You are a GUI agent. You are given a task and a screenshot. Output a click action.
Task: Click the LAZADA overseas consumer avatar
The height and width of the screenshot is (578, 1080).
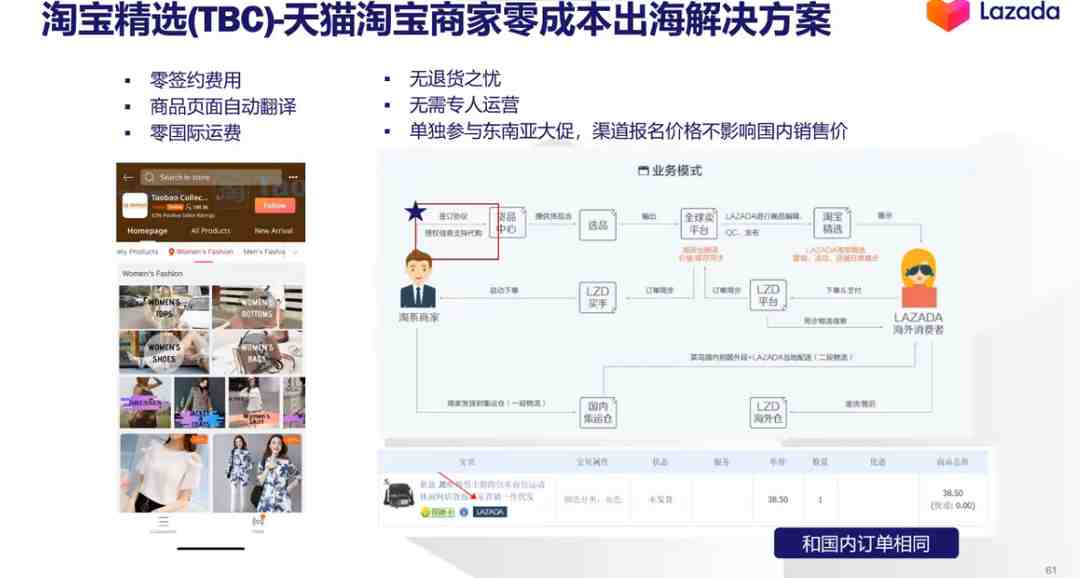tap(919, 278)
